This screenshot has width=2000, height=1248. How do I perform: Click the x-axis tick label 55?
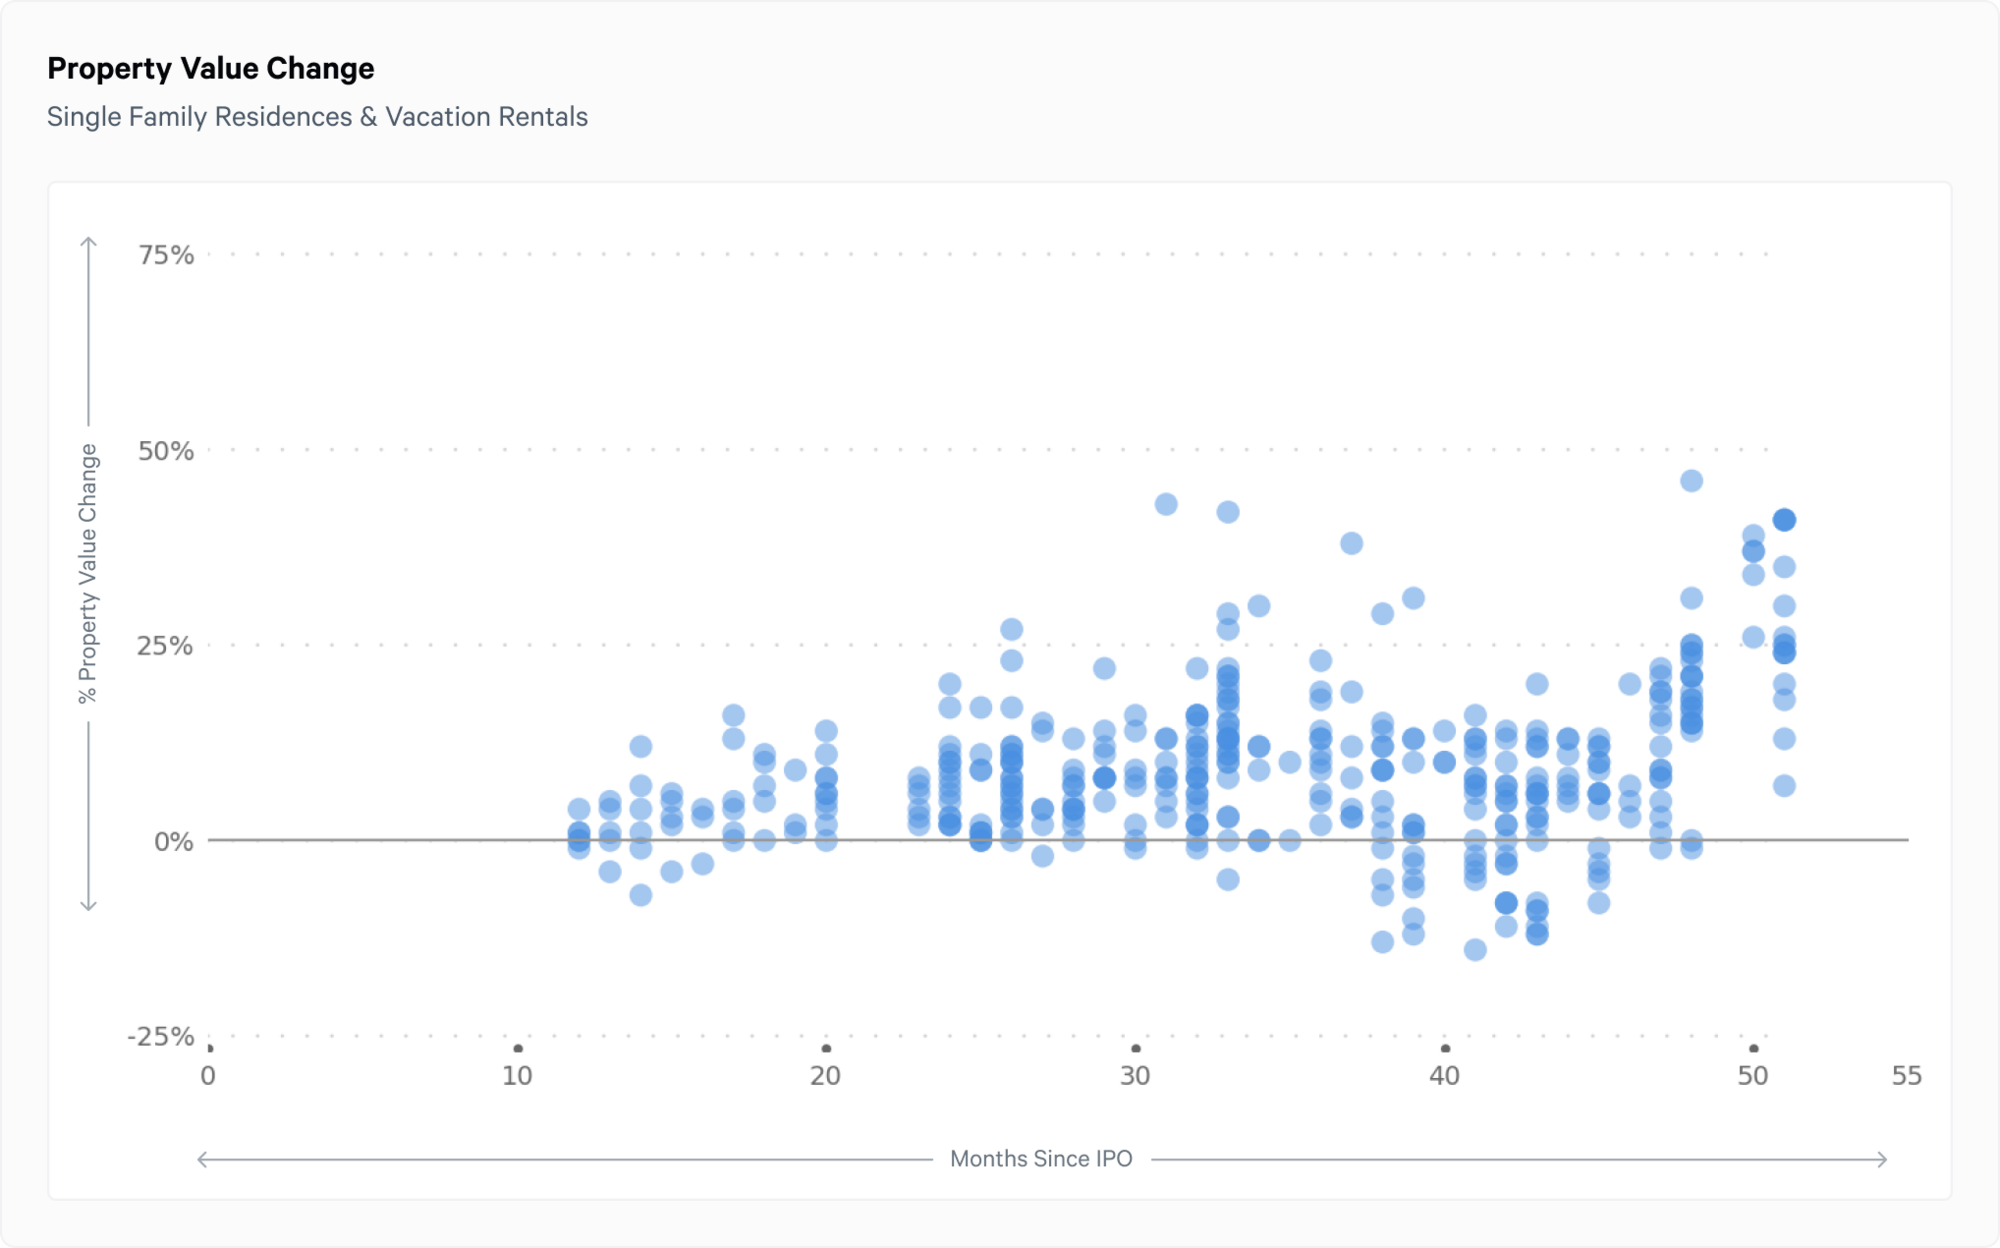pos(1907,1076)
